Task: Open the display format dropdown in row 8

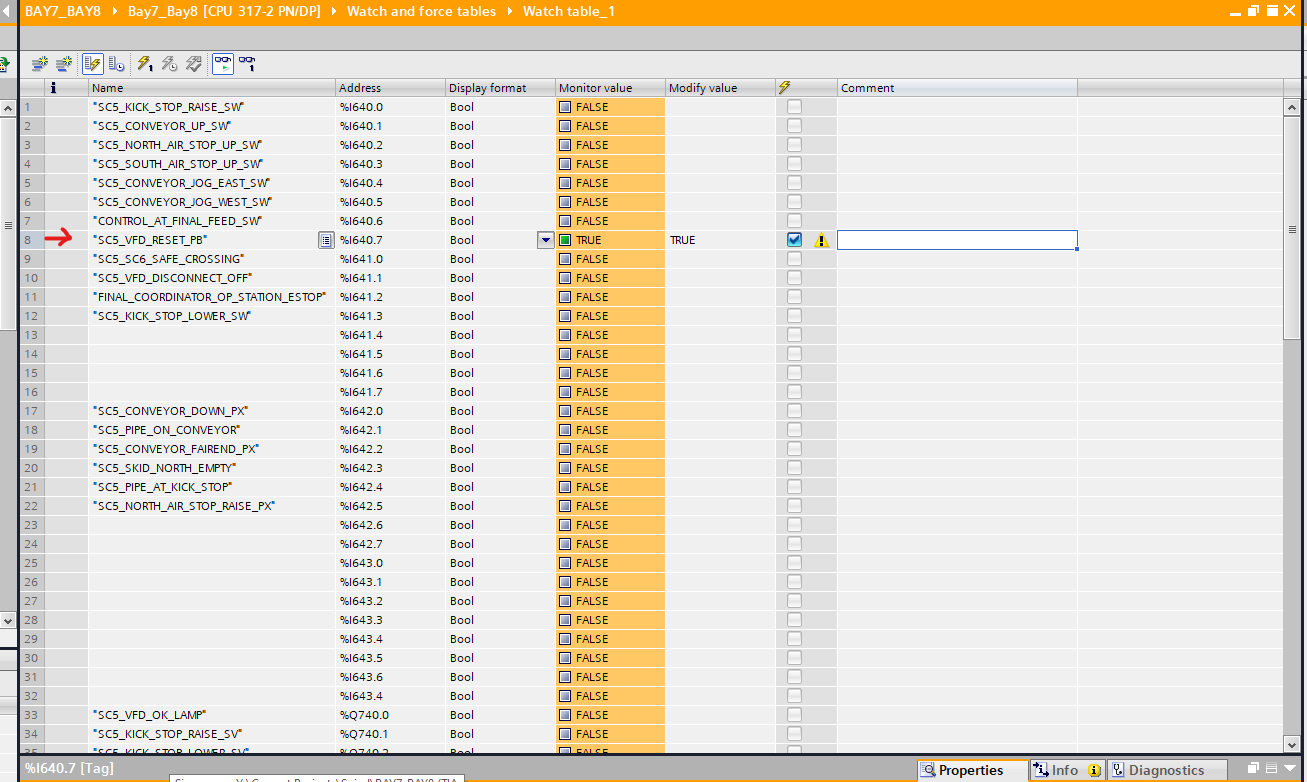Action: pos(545,240)
